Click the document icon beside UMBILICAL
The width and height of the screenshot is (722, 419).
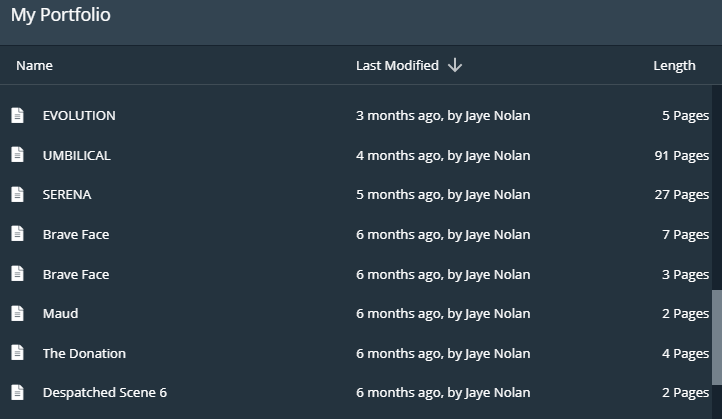pos(17,155)
